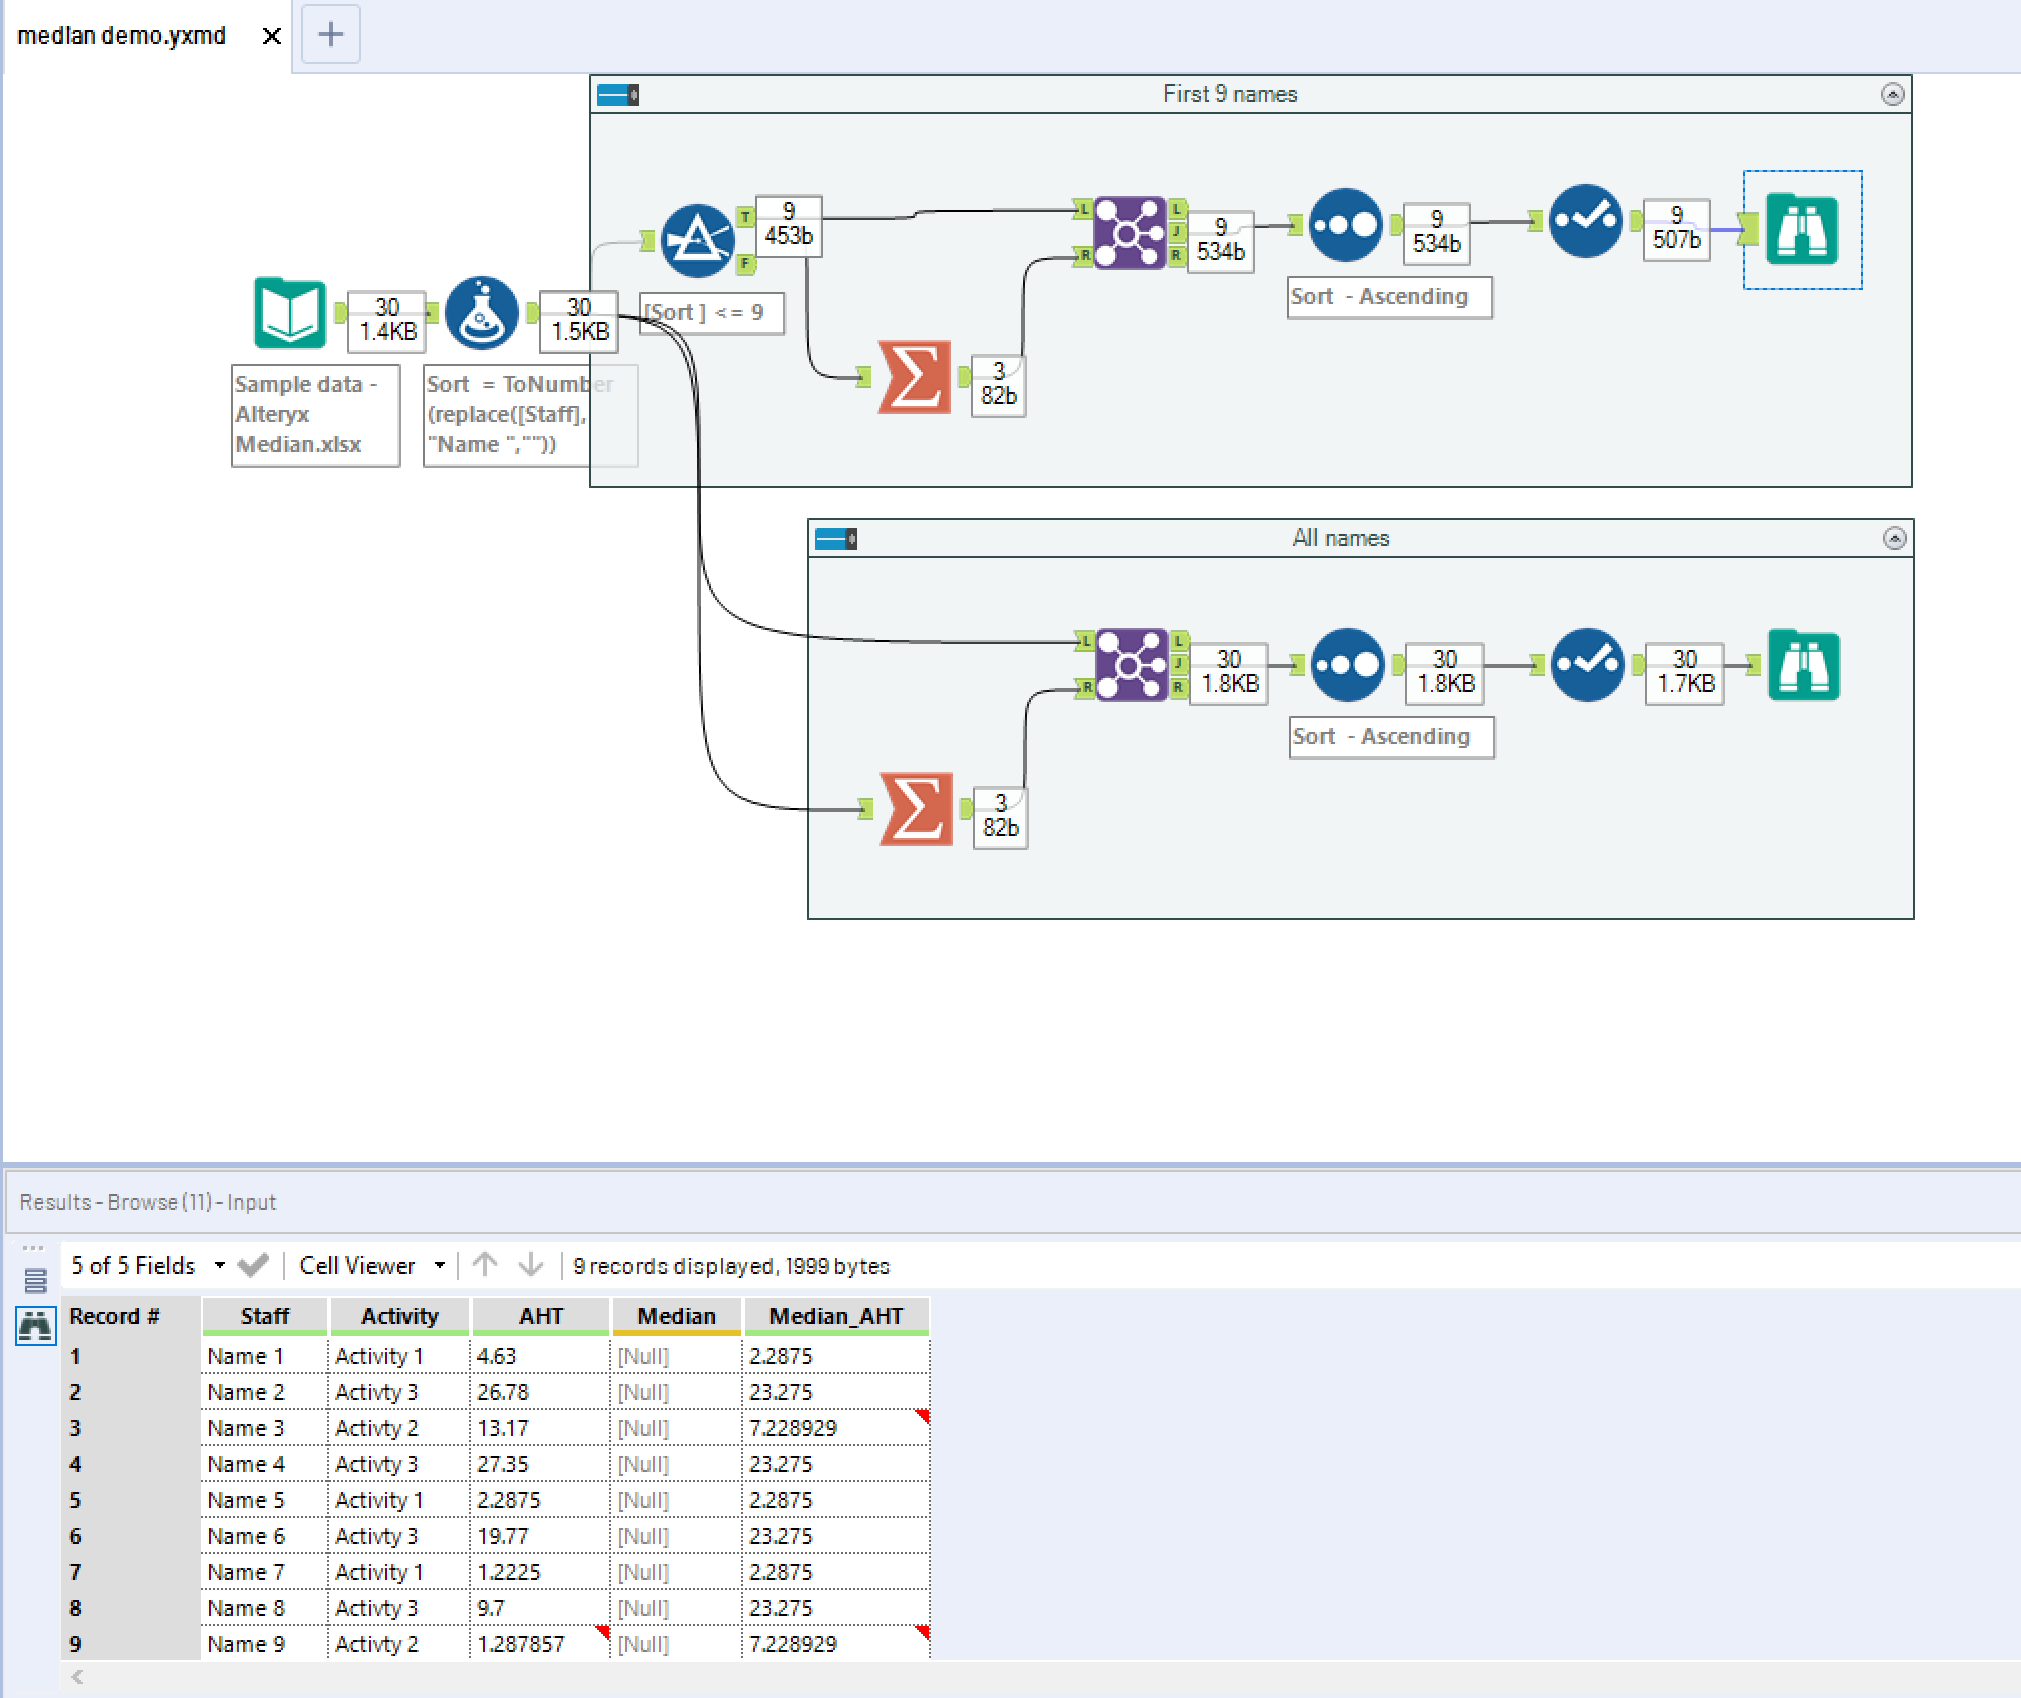Select the Formula tool with ToNumber expression
The image size is (2021, 1698).
pos(482,313)
